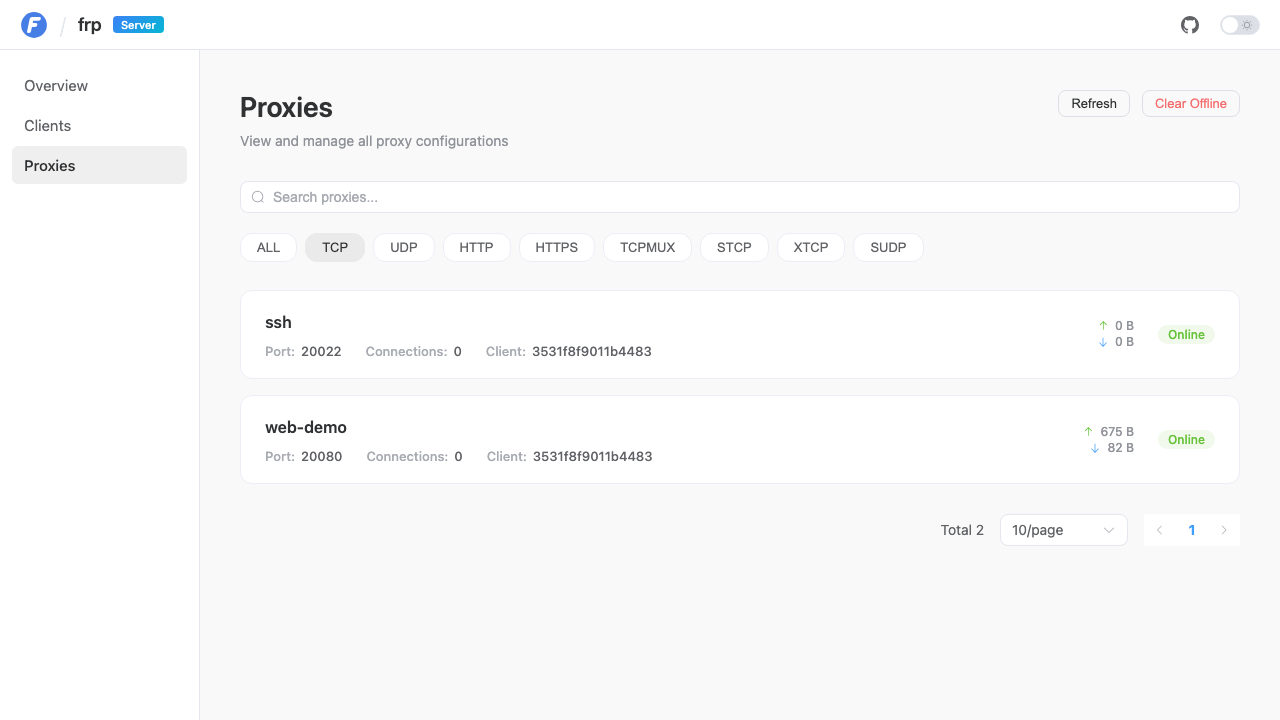Open the ssh proxy name
Screen dimensions: 1280x720
[x=278, y=322]
